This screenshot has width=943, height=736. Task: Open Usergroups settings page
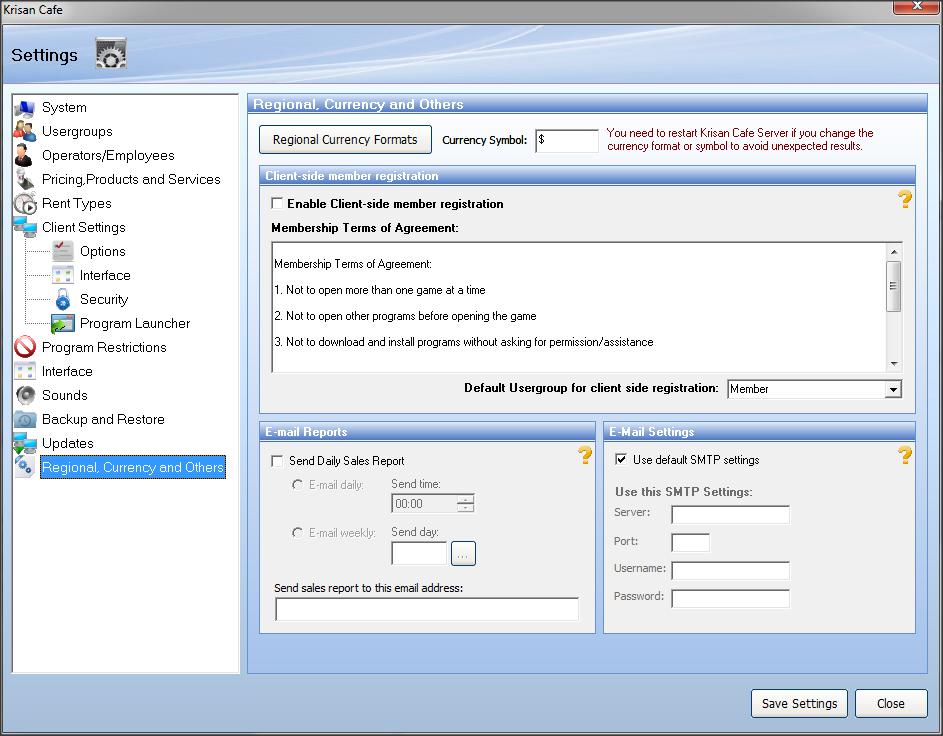coord(77,131)
